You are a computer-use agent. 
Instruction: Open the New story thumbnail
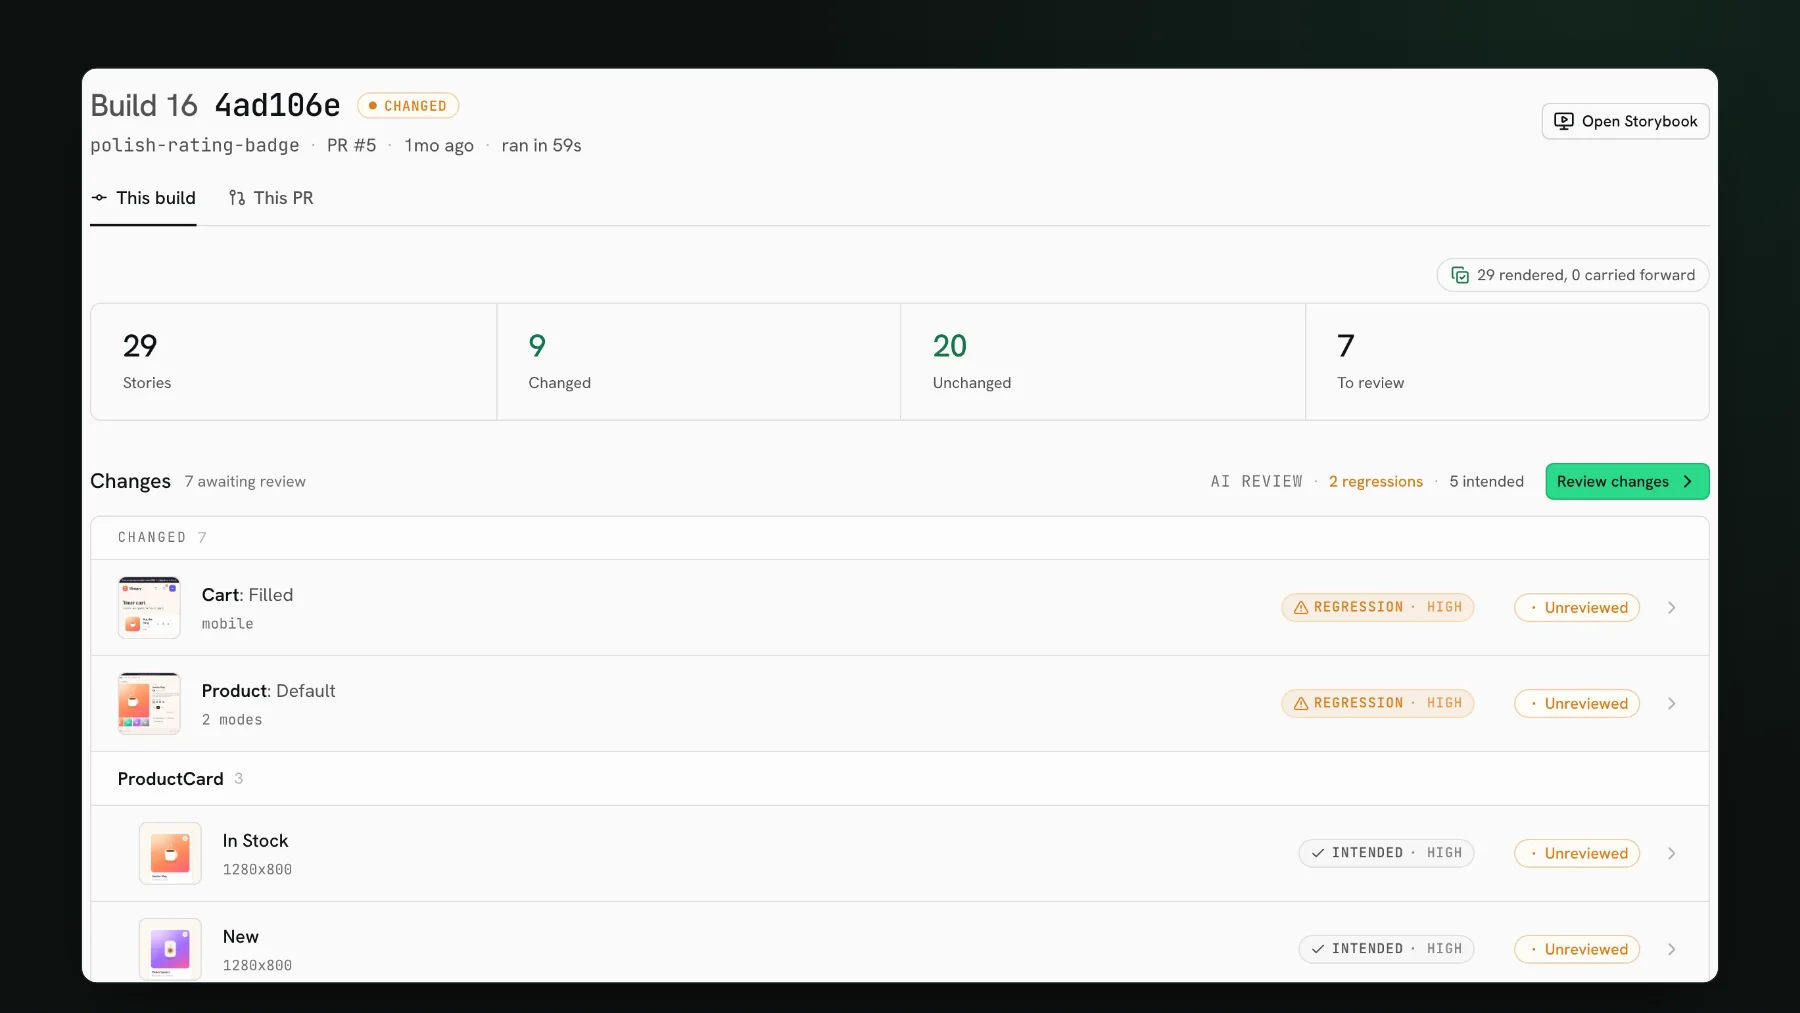point(170,949)
